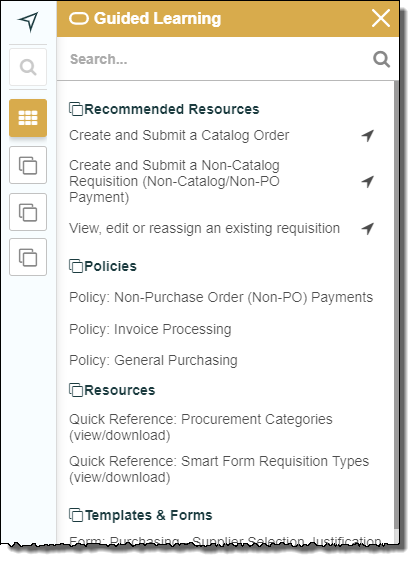The width and height of the screenshot is (415, 563).
Task: Collapse the Resources section header
Action: tap(112, 390)
